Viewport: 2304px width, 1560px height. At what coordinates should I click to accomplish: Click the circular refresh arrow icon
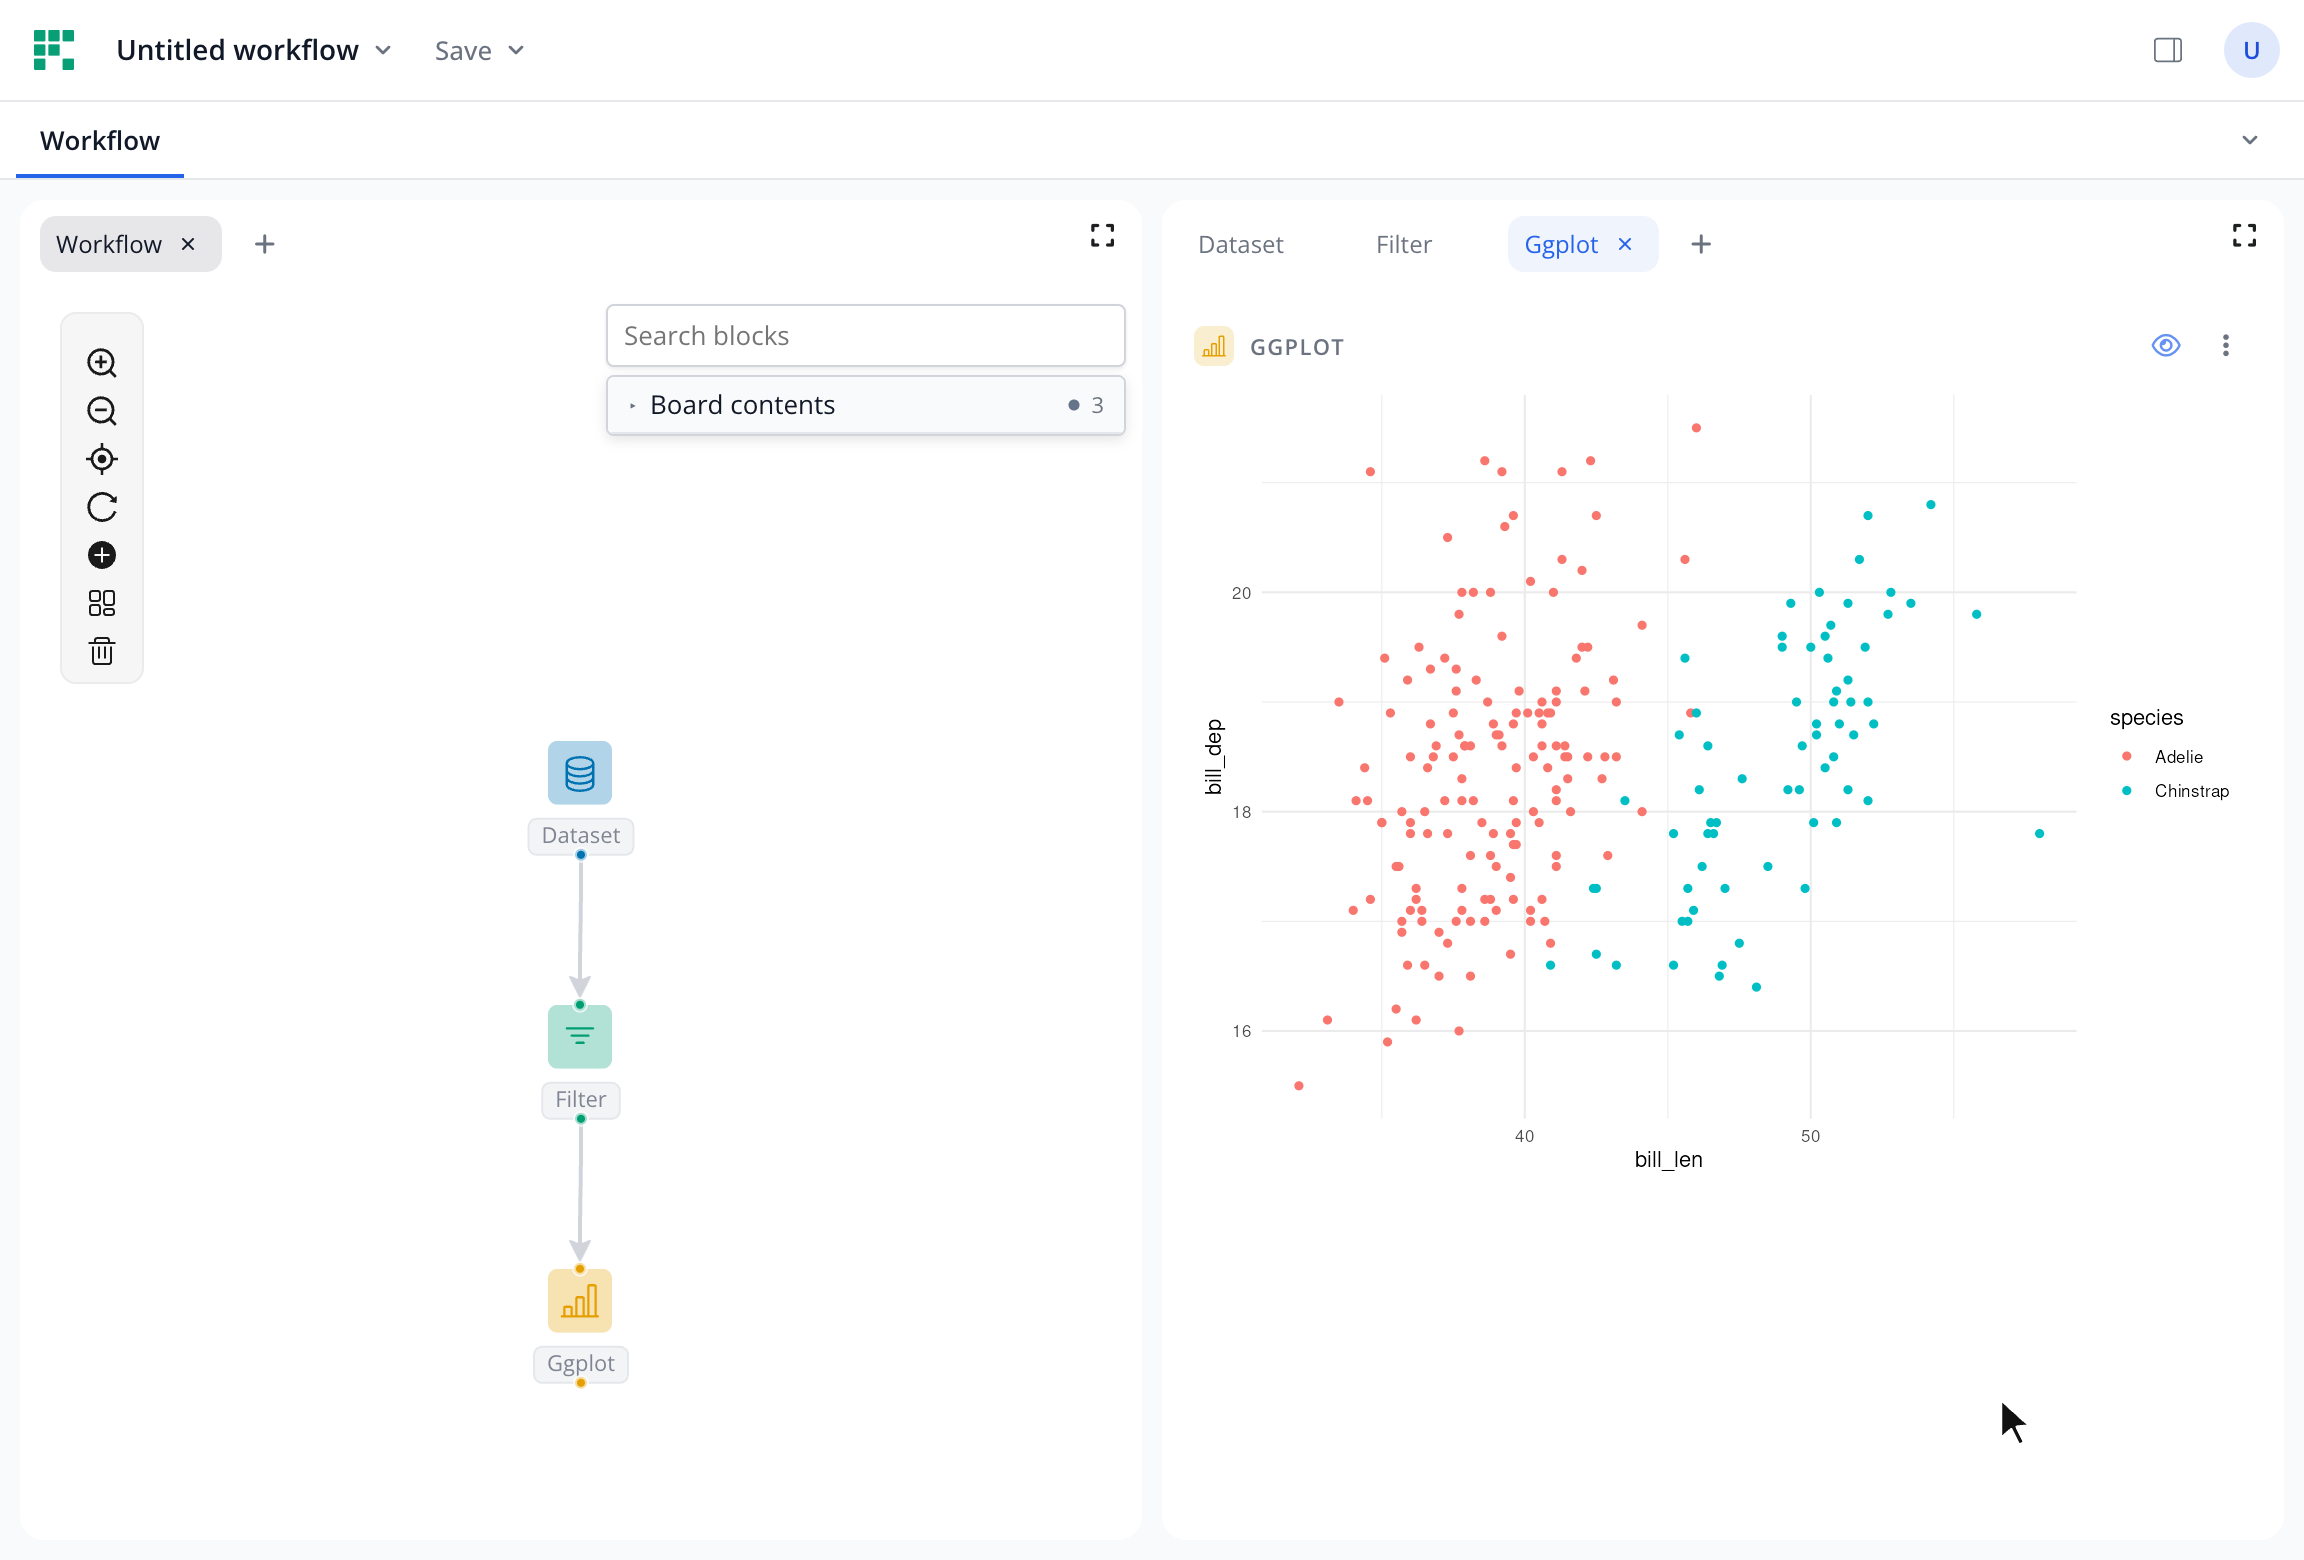tap(102, 507)
